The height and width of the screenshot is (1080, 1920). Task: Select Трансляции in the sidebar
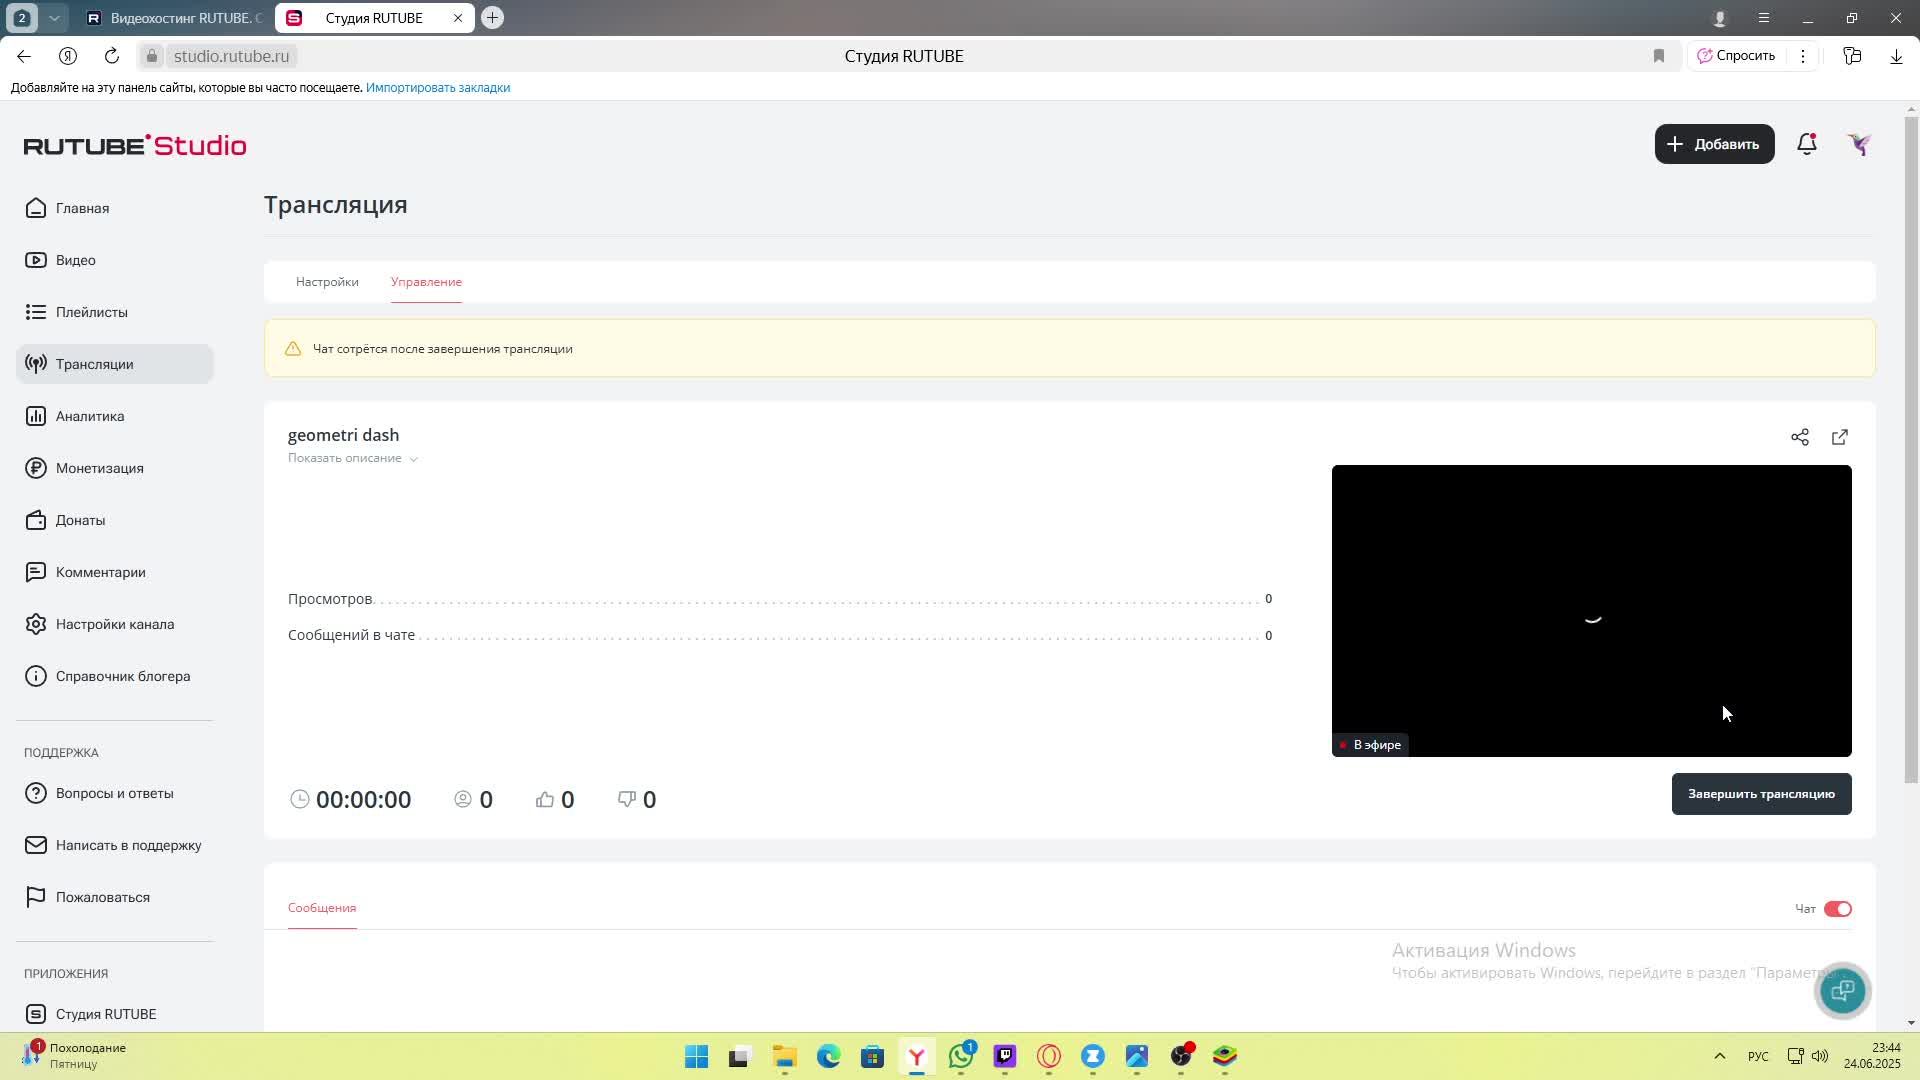click(x=115, y=364)
